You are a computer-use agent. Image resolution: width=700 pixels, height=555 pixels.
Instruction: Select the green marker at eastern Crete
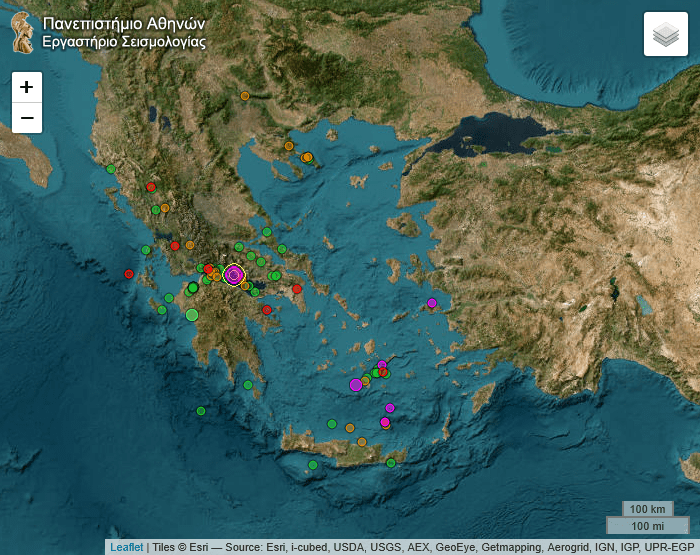[391, 463]
